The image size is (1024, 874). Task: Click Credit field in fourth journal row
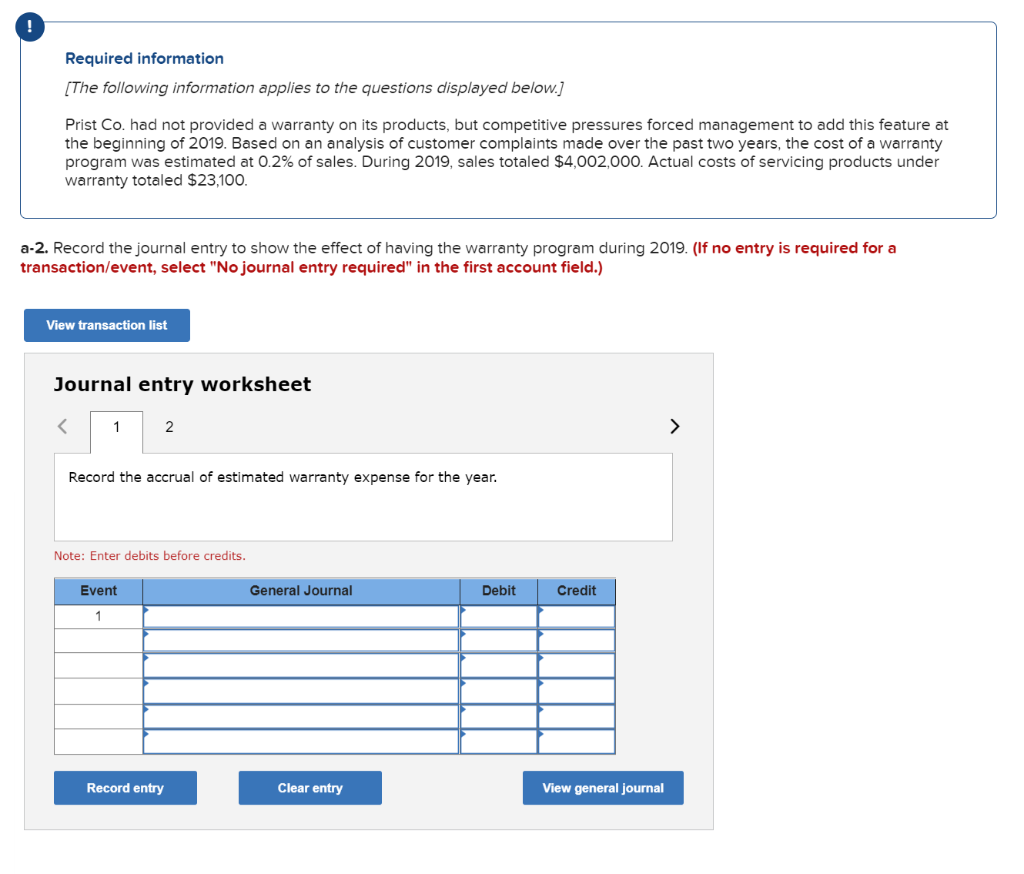(x=577, y=691)
